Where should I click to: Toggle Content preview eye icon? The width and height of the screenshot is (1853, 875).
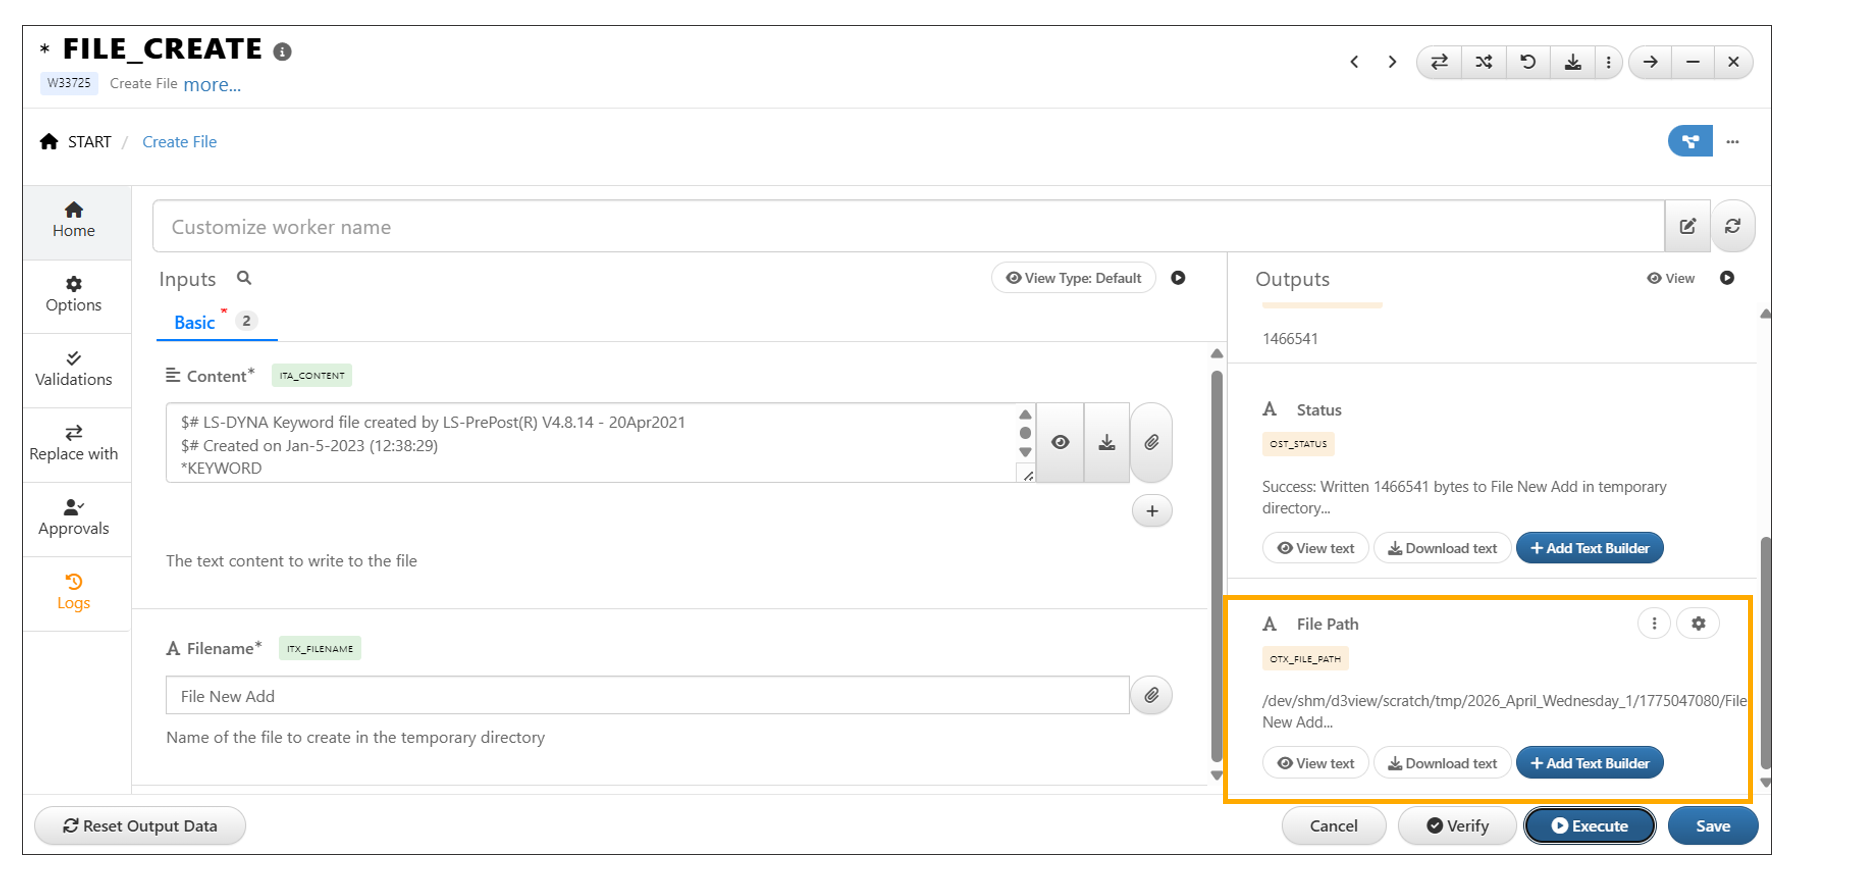[x=1060, y=442]
